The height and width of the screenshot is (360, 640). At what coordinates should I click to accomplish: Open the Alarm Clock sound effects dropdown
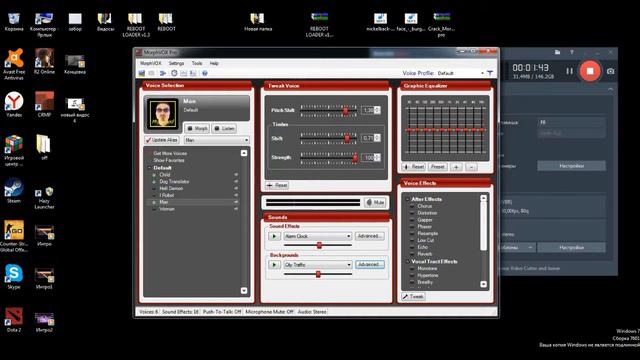(x=318, y=236)
